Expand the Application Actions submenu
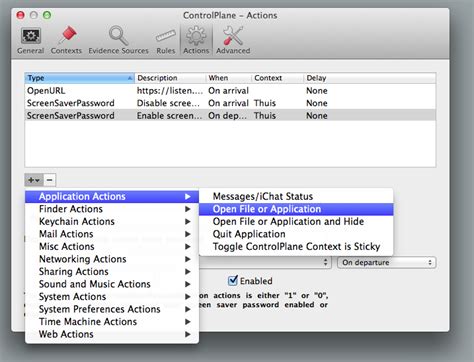The width and height of the screenshot is (474, 362). (x=112, y=196)
